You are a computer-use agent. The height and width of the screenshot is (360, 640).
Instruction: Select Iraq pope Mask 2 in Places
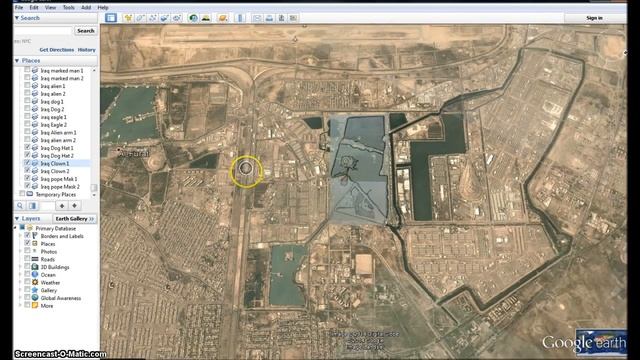click(60, 187)
